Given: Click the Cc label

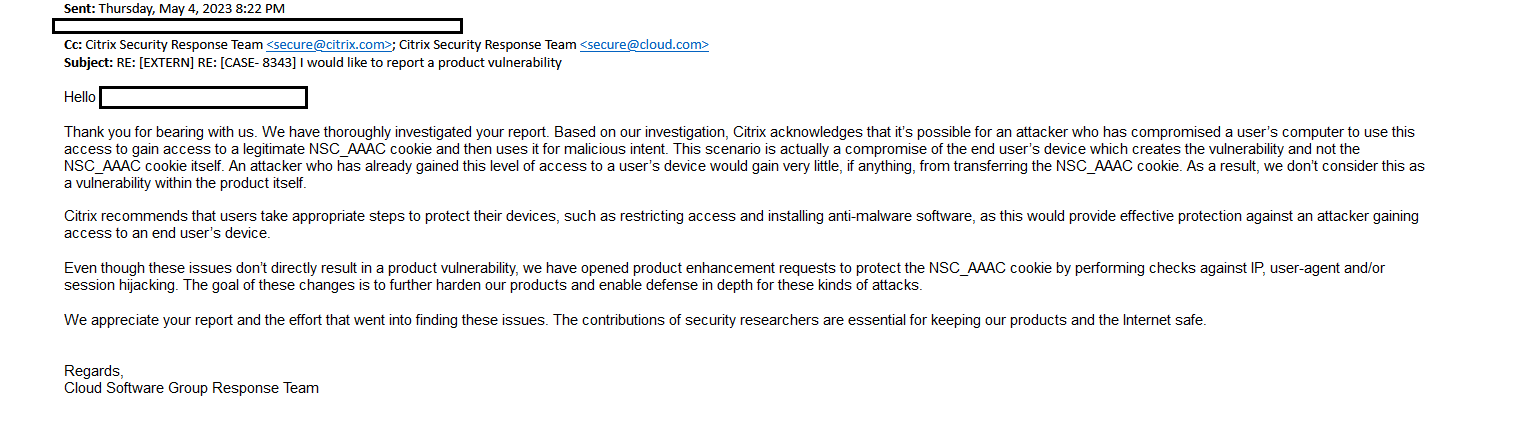Looking at the screenshot, I should tap(73, 45).
